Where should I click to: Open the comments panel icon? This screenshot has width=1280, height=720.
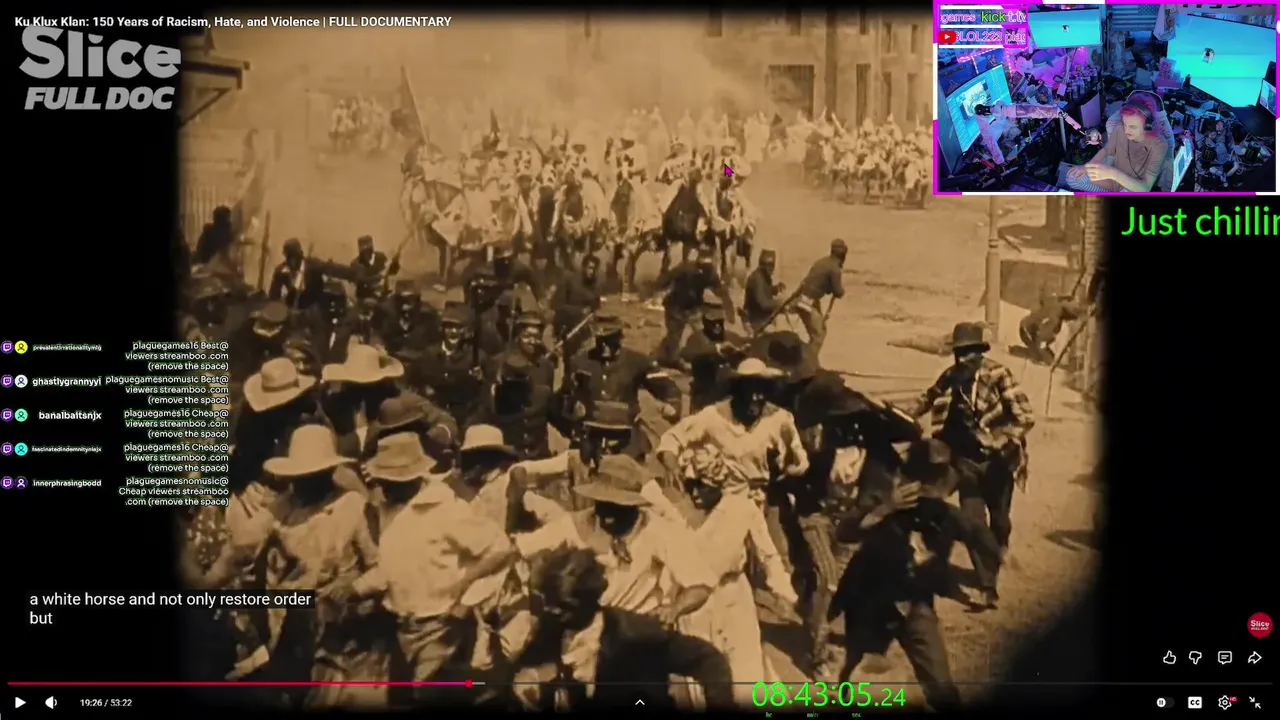coord(1225,657)
